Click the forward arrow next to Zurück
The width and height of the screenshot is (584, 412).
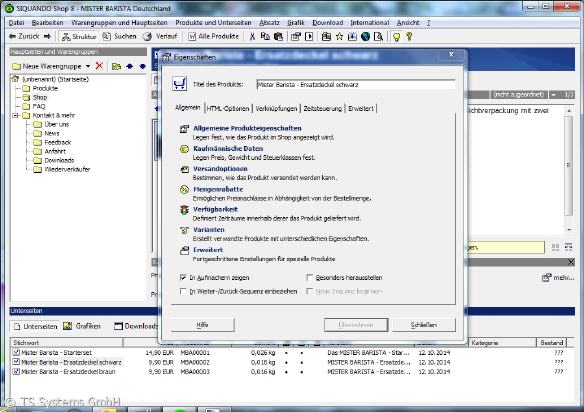point(47,36)
